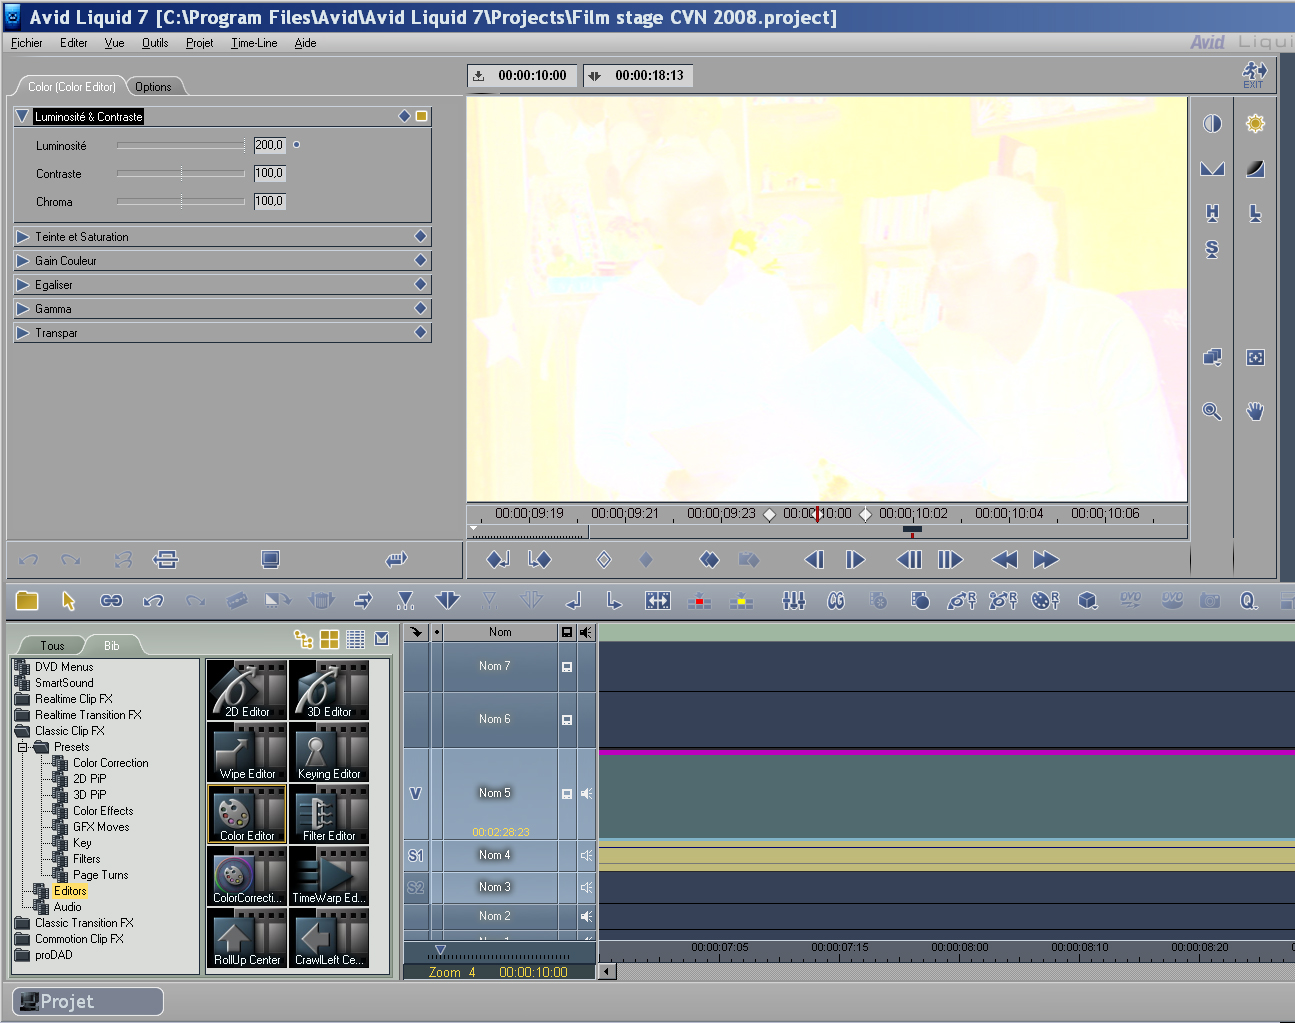Select the Filter Editor effect
Screen dimensions: 1295x1023
coord(329,814)
